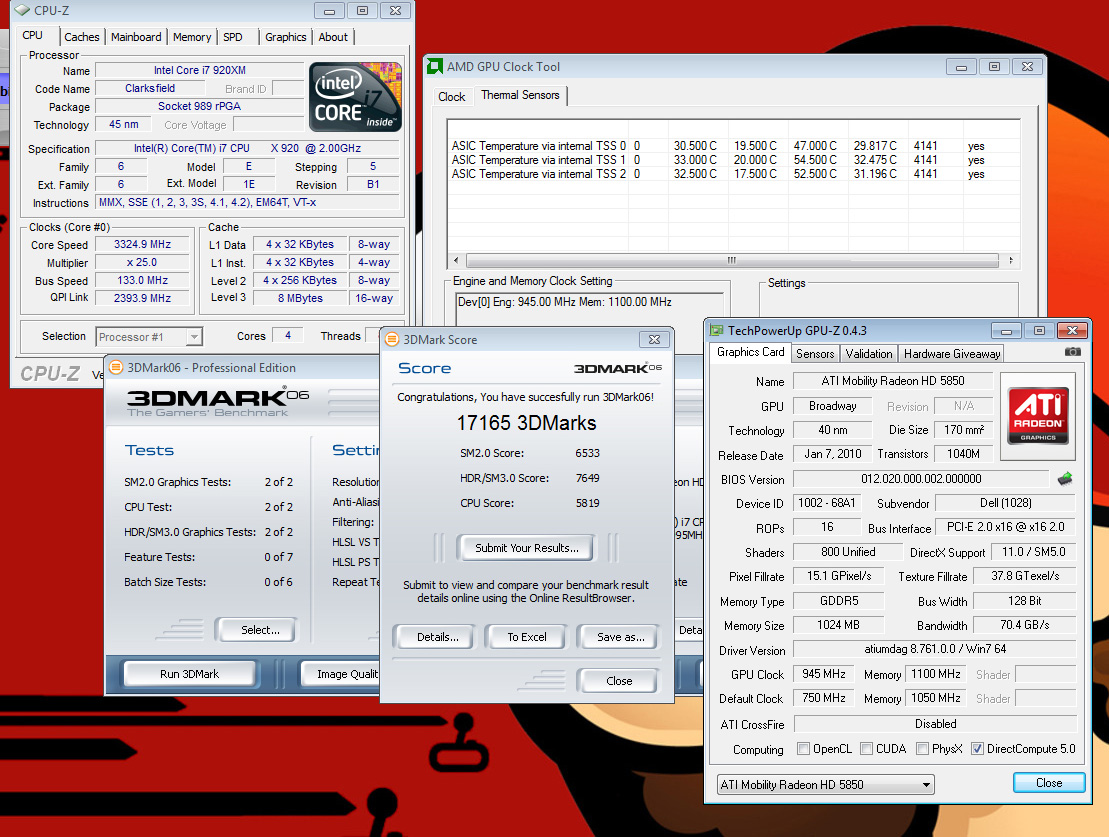Click the Close button in GPU-Z
This screenshot has width=1109, height=837.
[x=1049, y=783]
